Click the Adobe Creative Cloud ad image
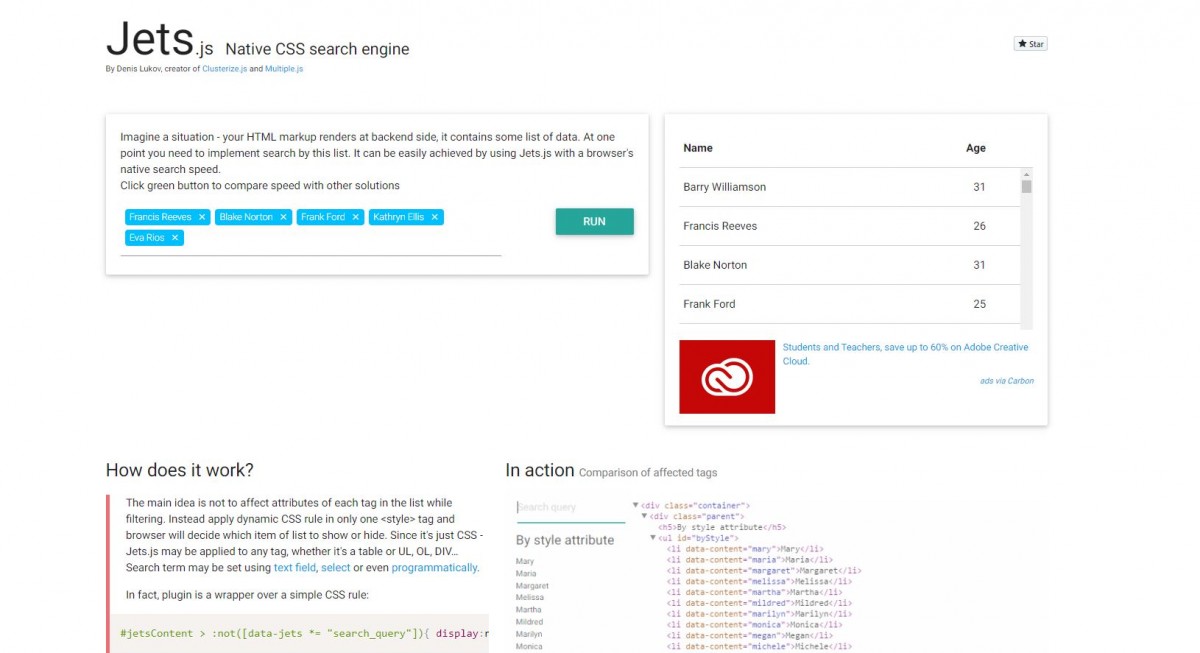This screenshot has width=1200, height=653. coord(727,377)
